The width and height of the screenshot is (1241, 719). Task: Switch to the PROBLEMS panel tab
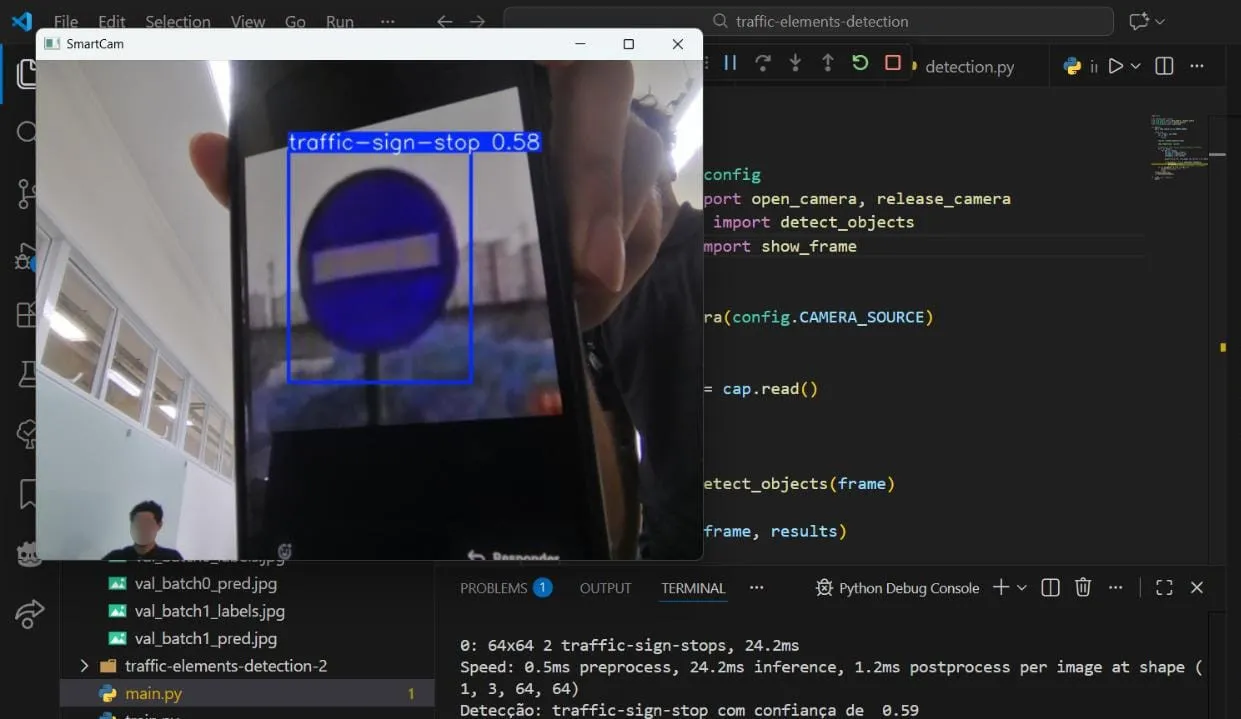(494, 588)
